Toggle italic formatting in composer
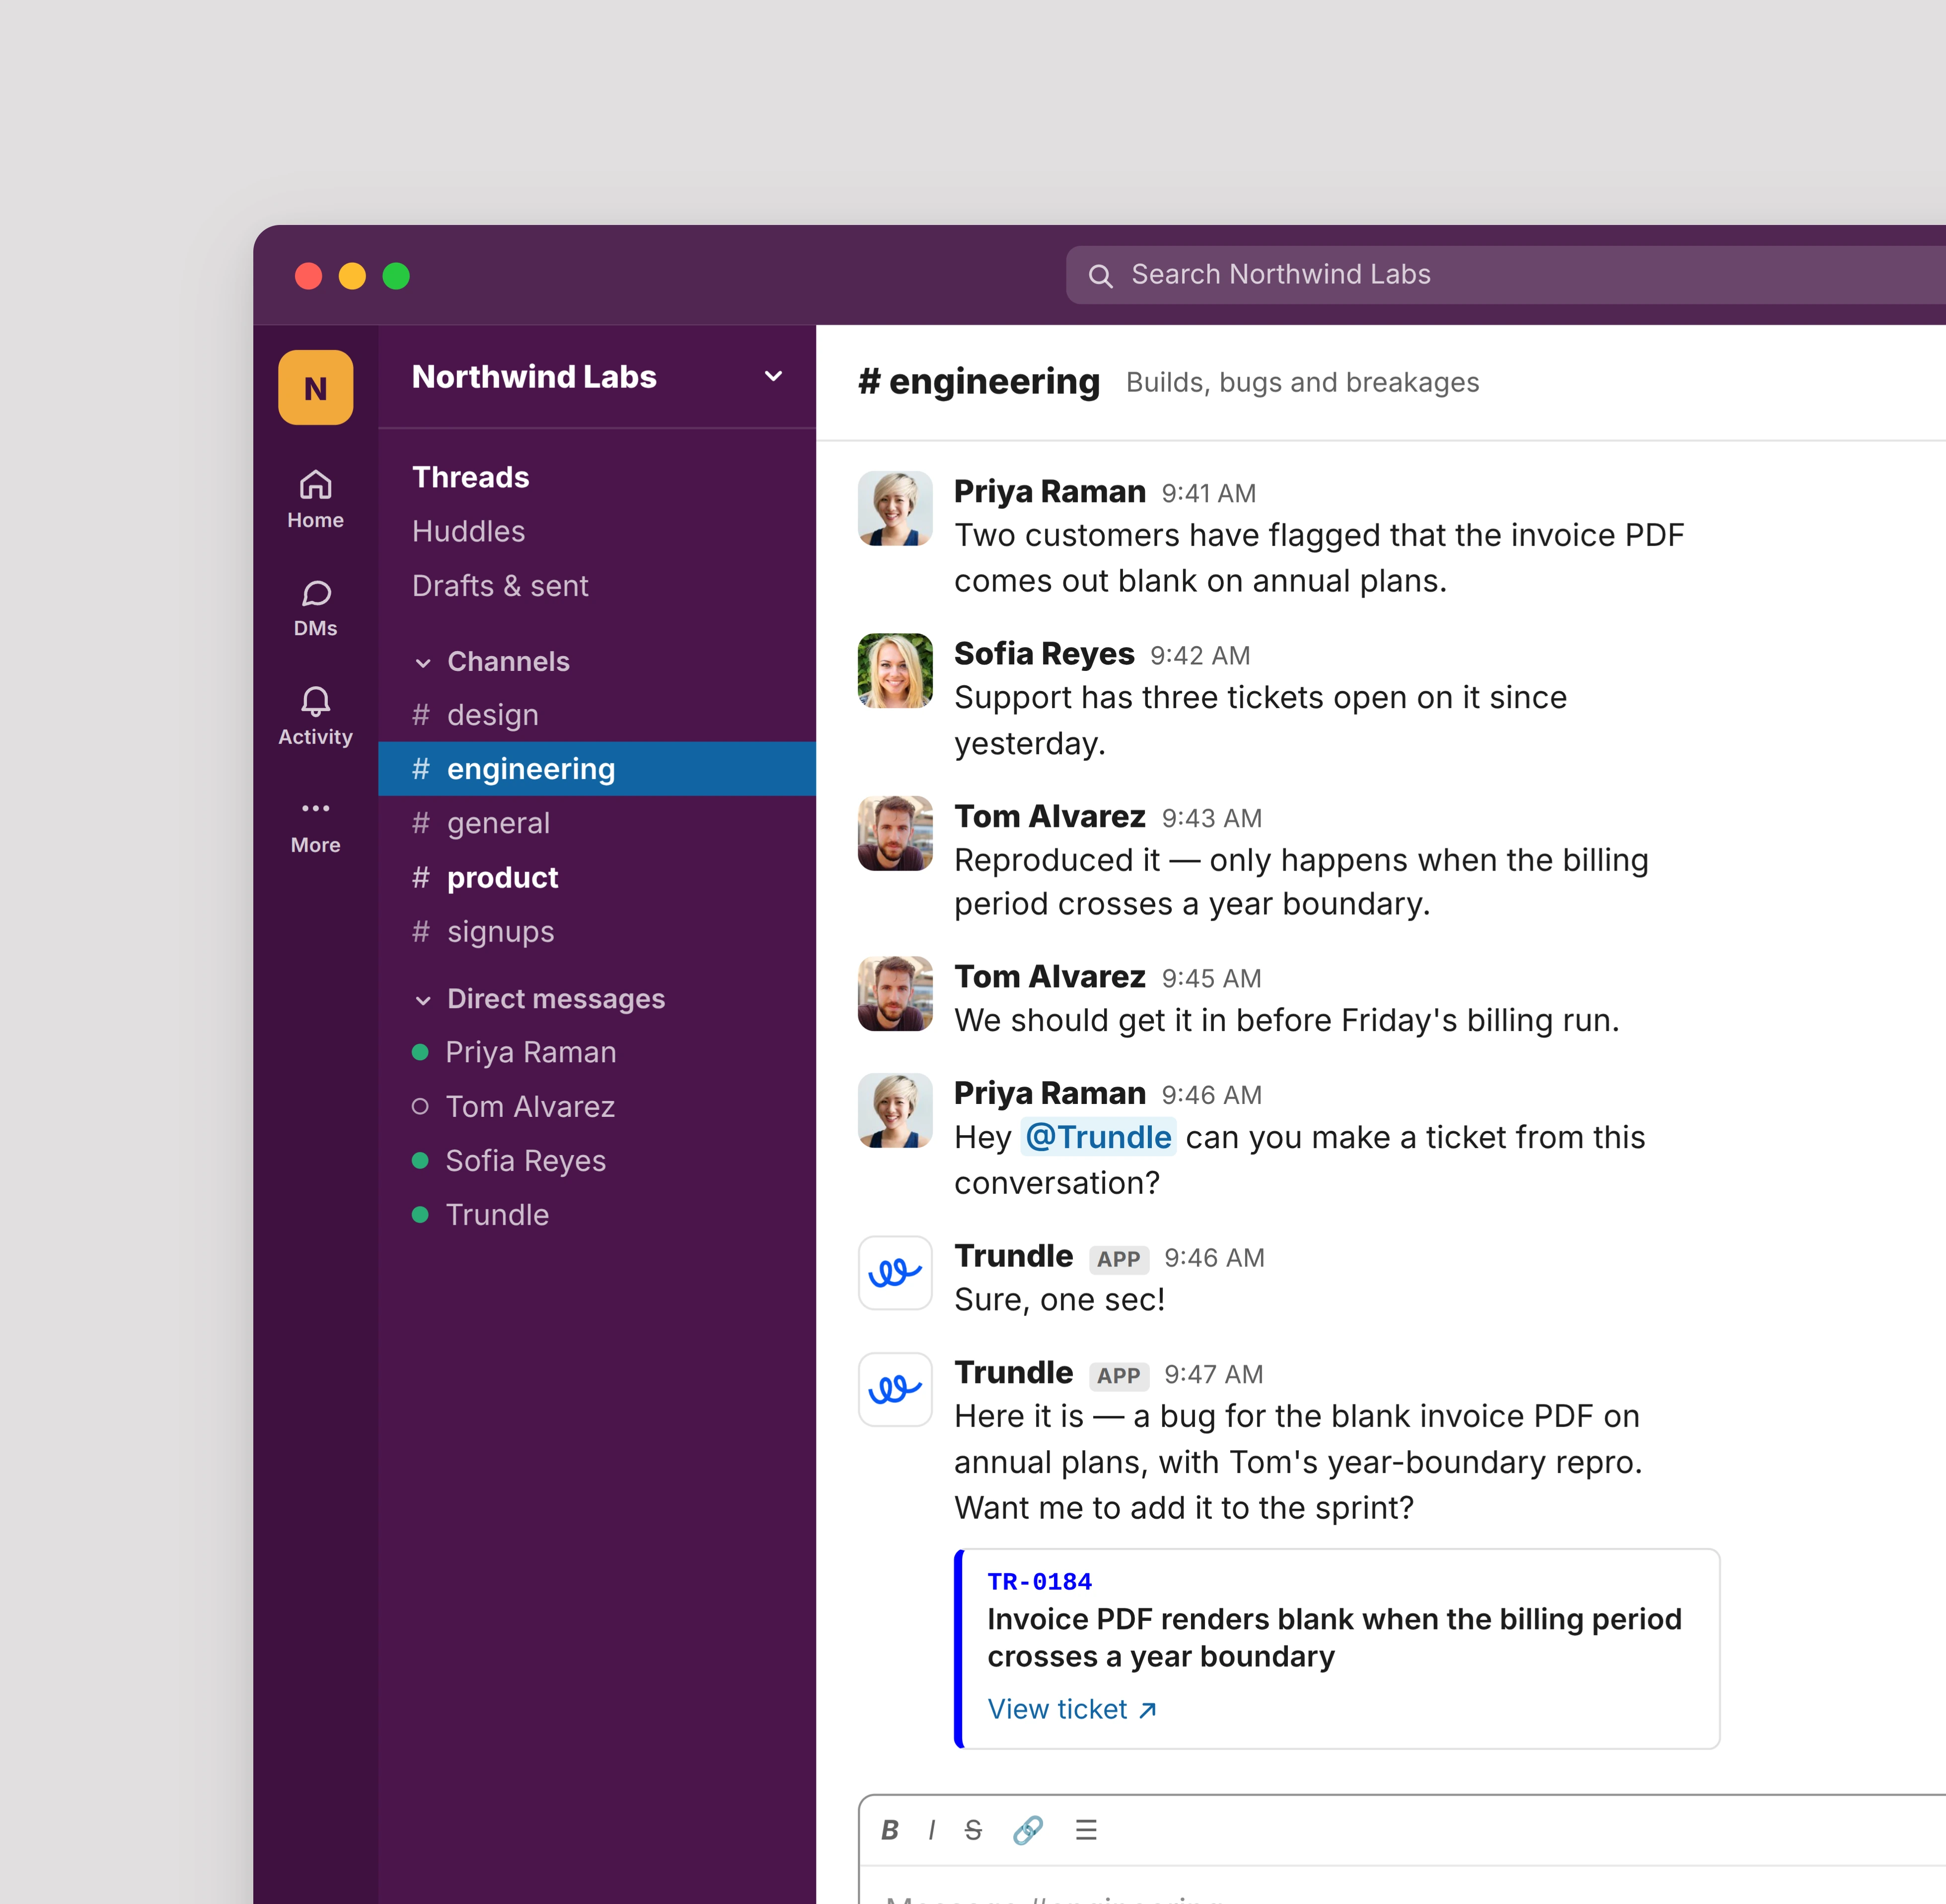Viewport: 1946px width, 1904px height. (x=931, y=1830)
